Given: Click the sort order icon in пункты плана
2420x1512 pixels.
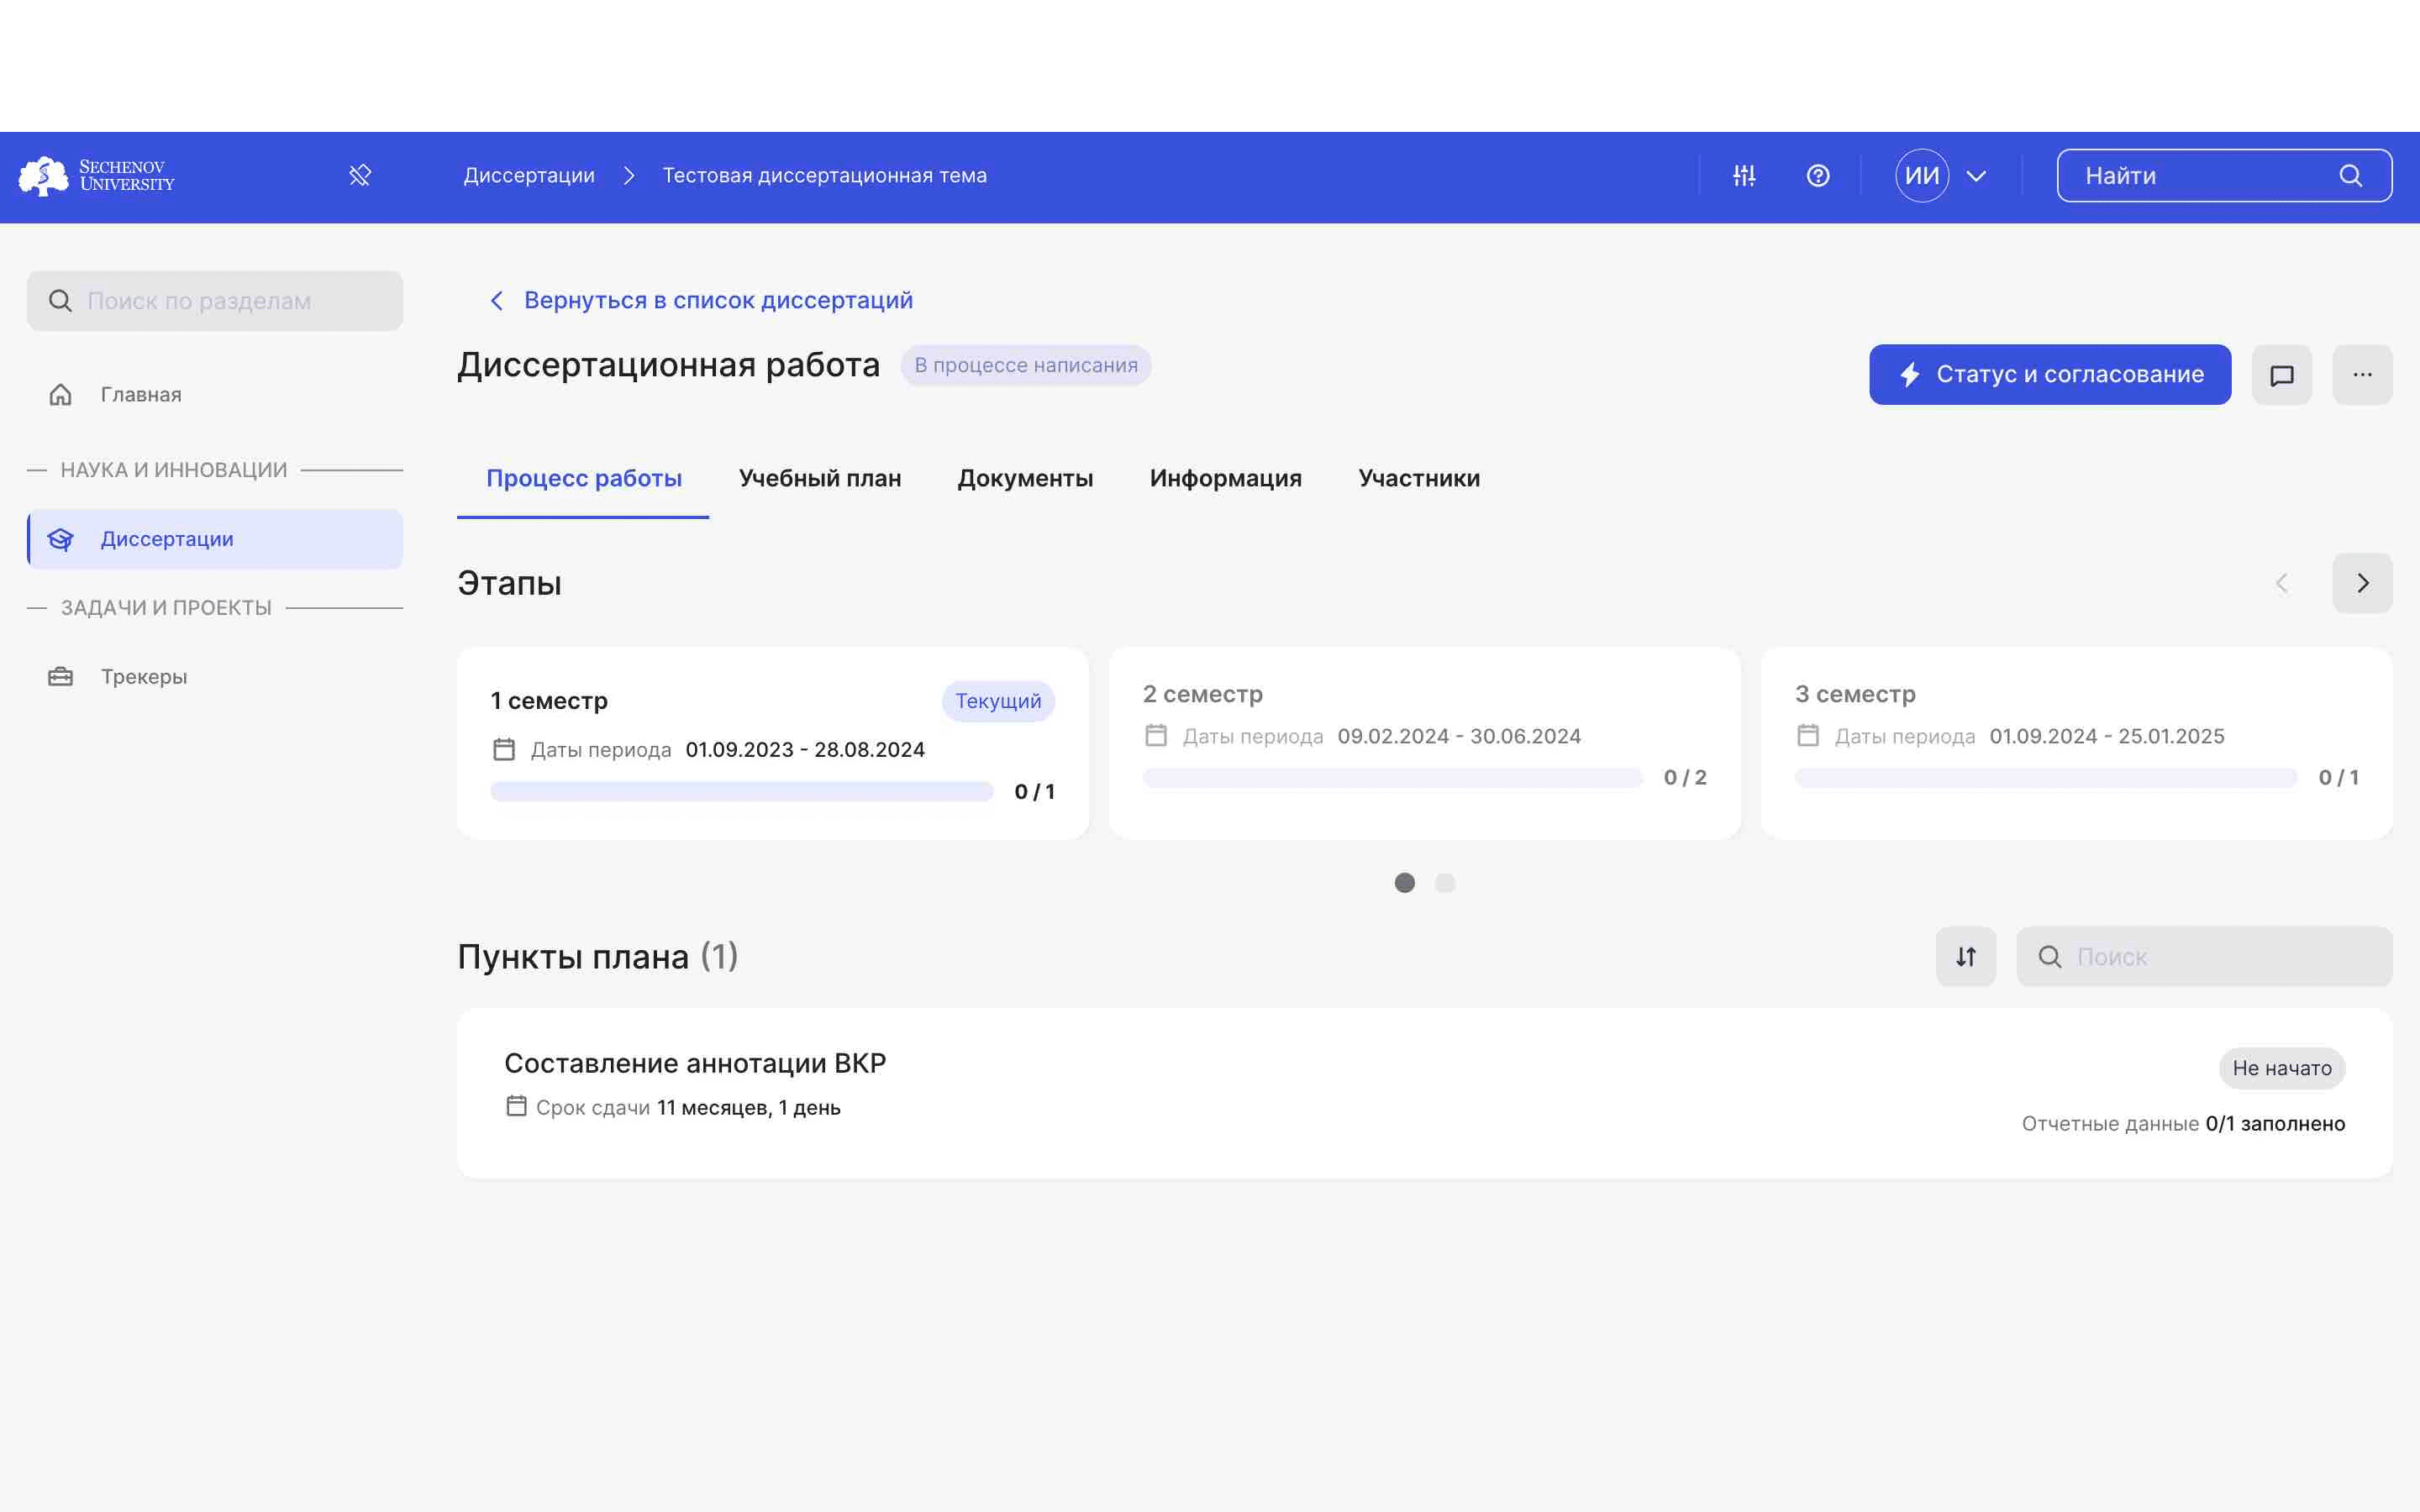Looking at the screenshot, I should click(x=1965, y=954).
